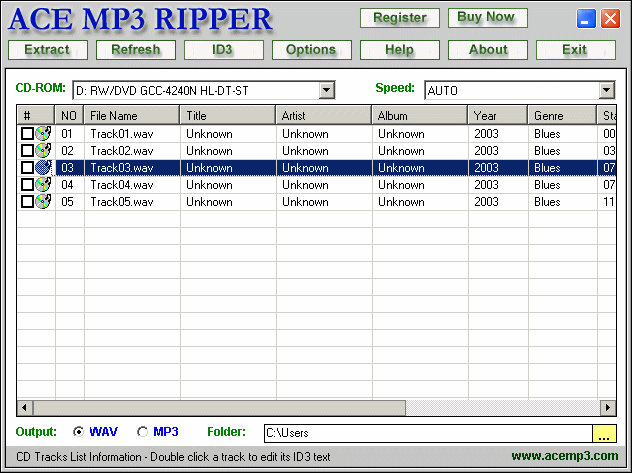The image size is (632, 473).
Task: Browse for output folder with the yellow button
Action: pos(604,434)
